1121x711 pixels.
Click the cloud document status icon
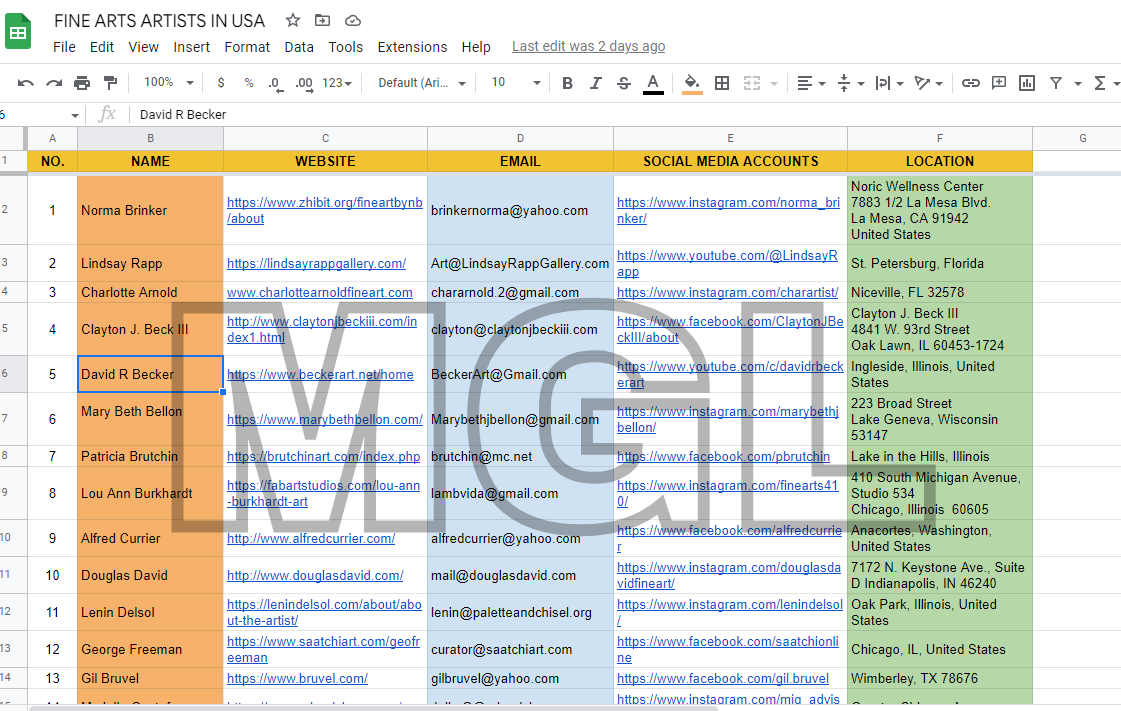[x=352, y=21]
